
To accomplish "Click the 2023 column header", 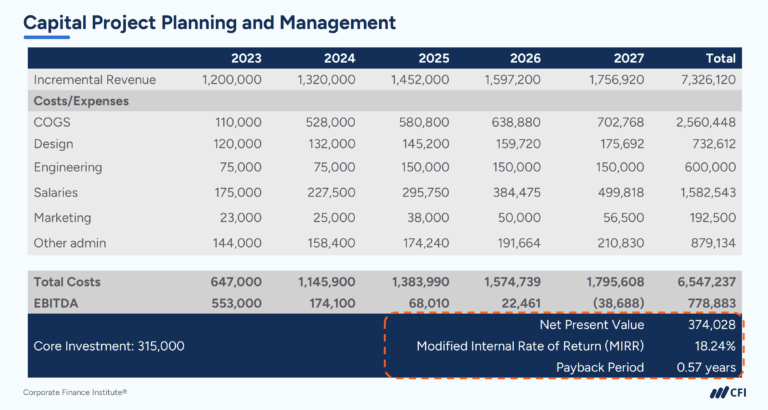I will pos(246,58).
